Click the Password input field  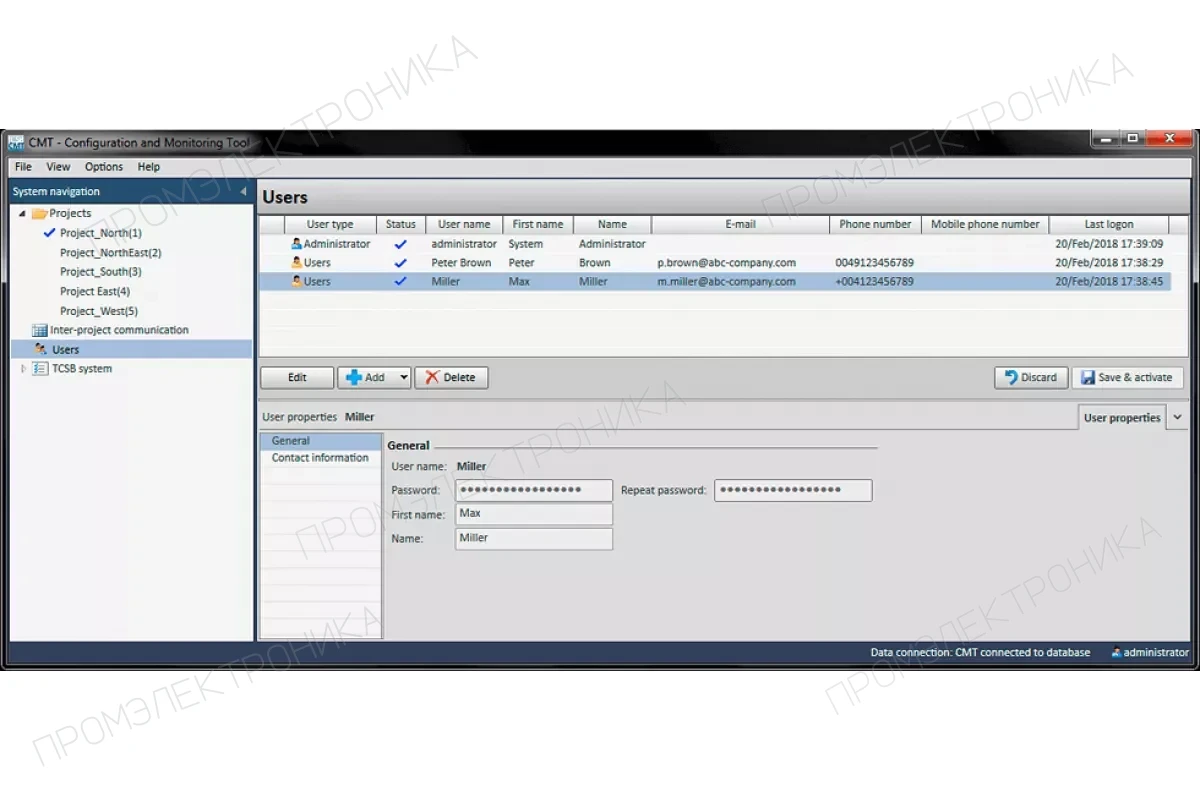point(534,490)
